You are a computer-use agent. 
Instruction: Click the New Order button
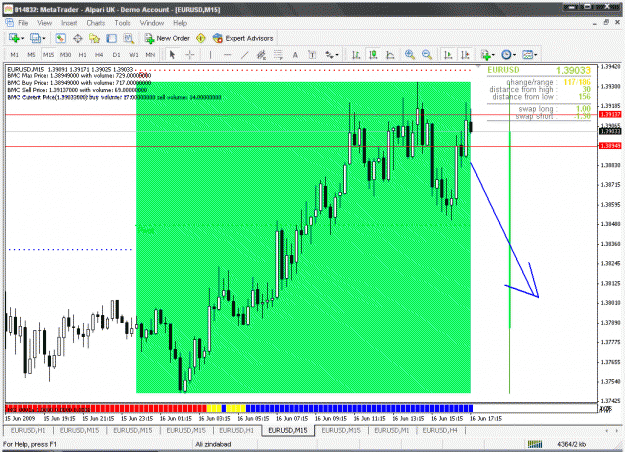coord(167,38)
